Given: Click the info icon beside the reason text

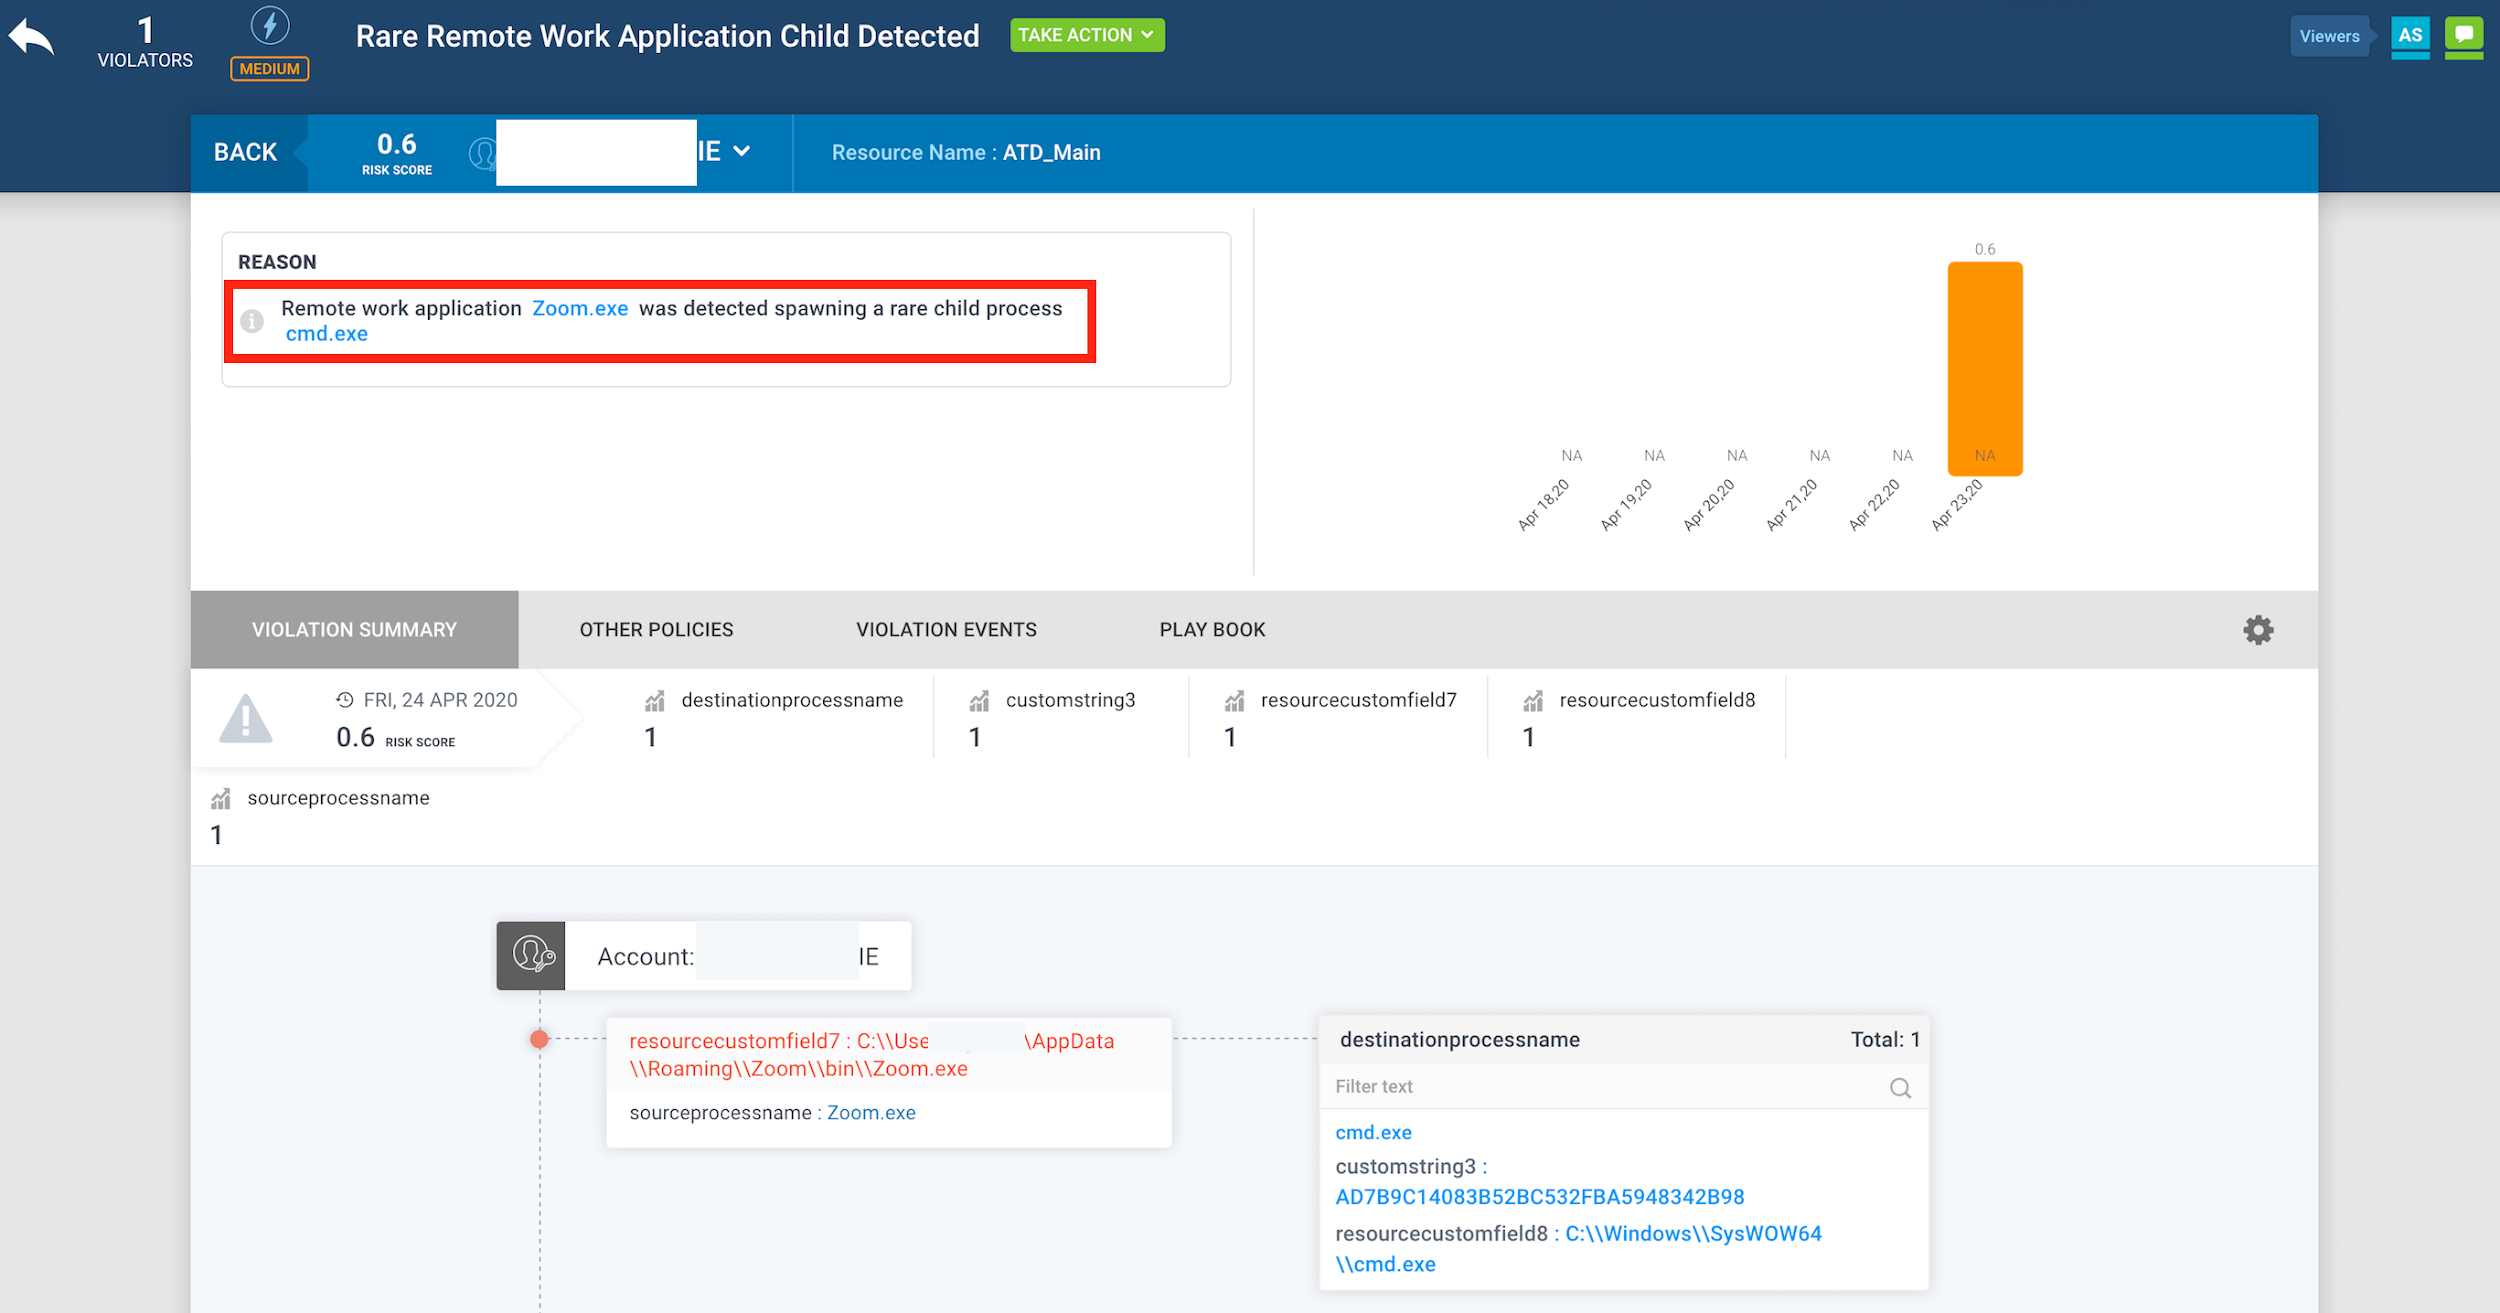Looking at the screenshot, I should click(252, 321).
